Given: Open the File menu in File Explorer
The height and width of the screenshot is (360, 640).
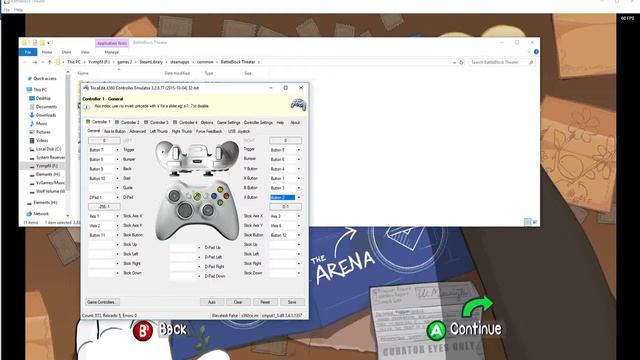Looking at the screenshot, I should tap(28, 52).
